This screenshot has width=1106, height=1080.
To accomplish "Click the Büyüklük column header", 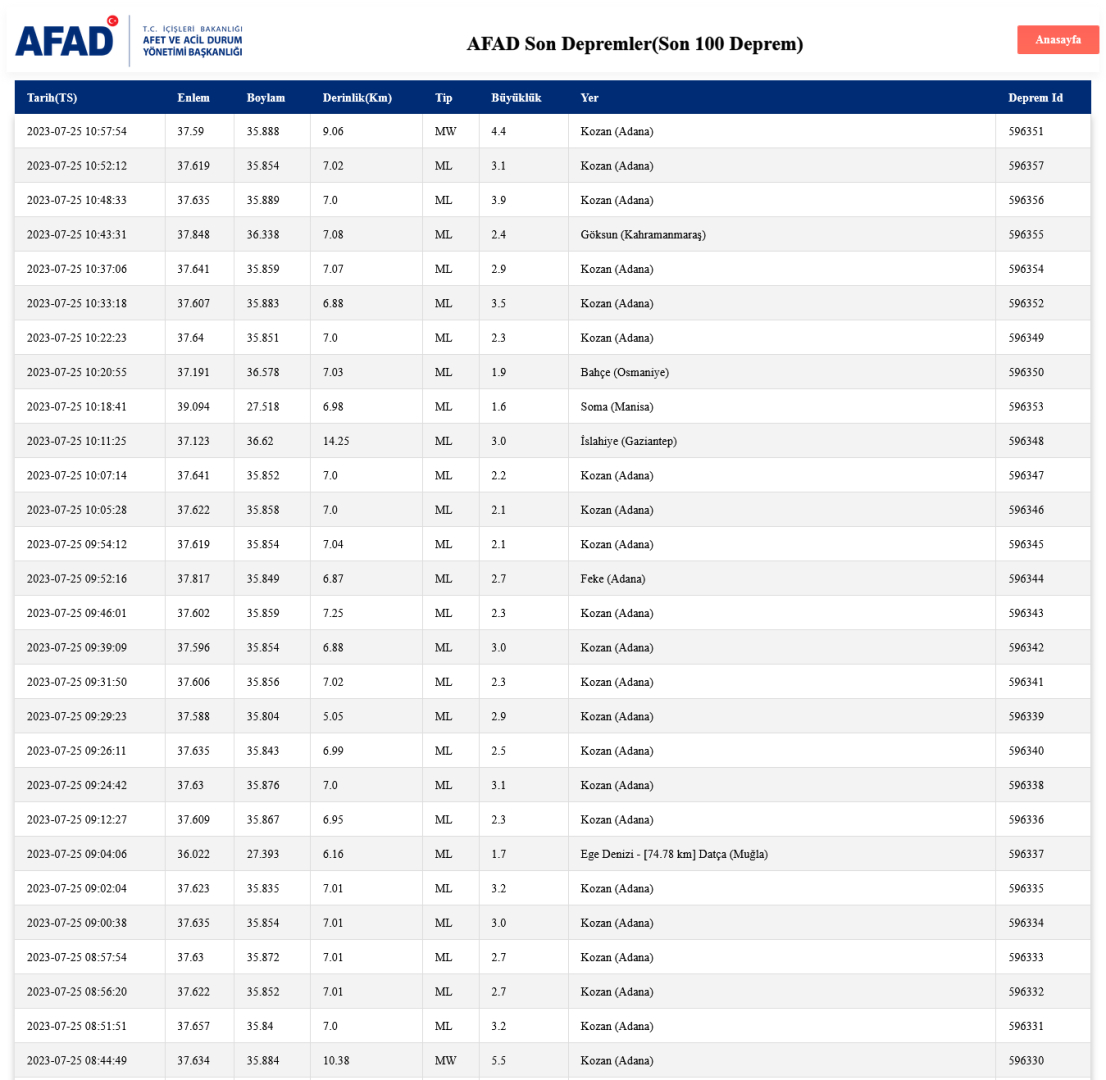I will click(516, 98).
